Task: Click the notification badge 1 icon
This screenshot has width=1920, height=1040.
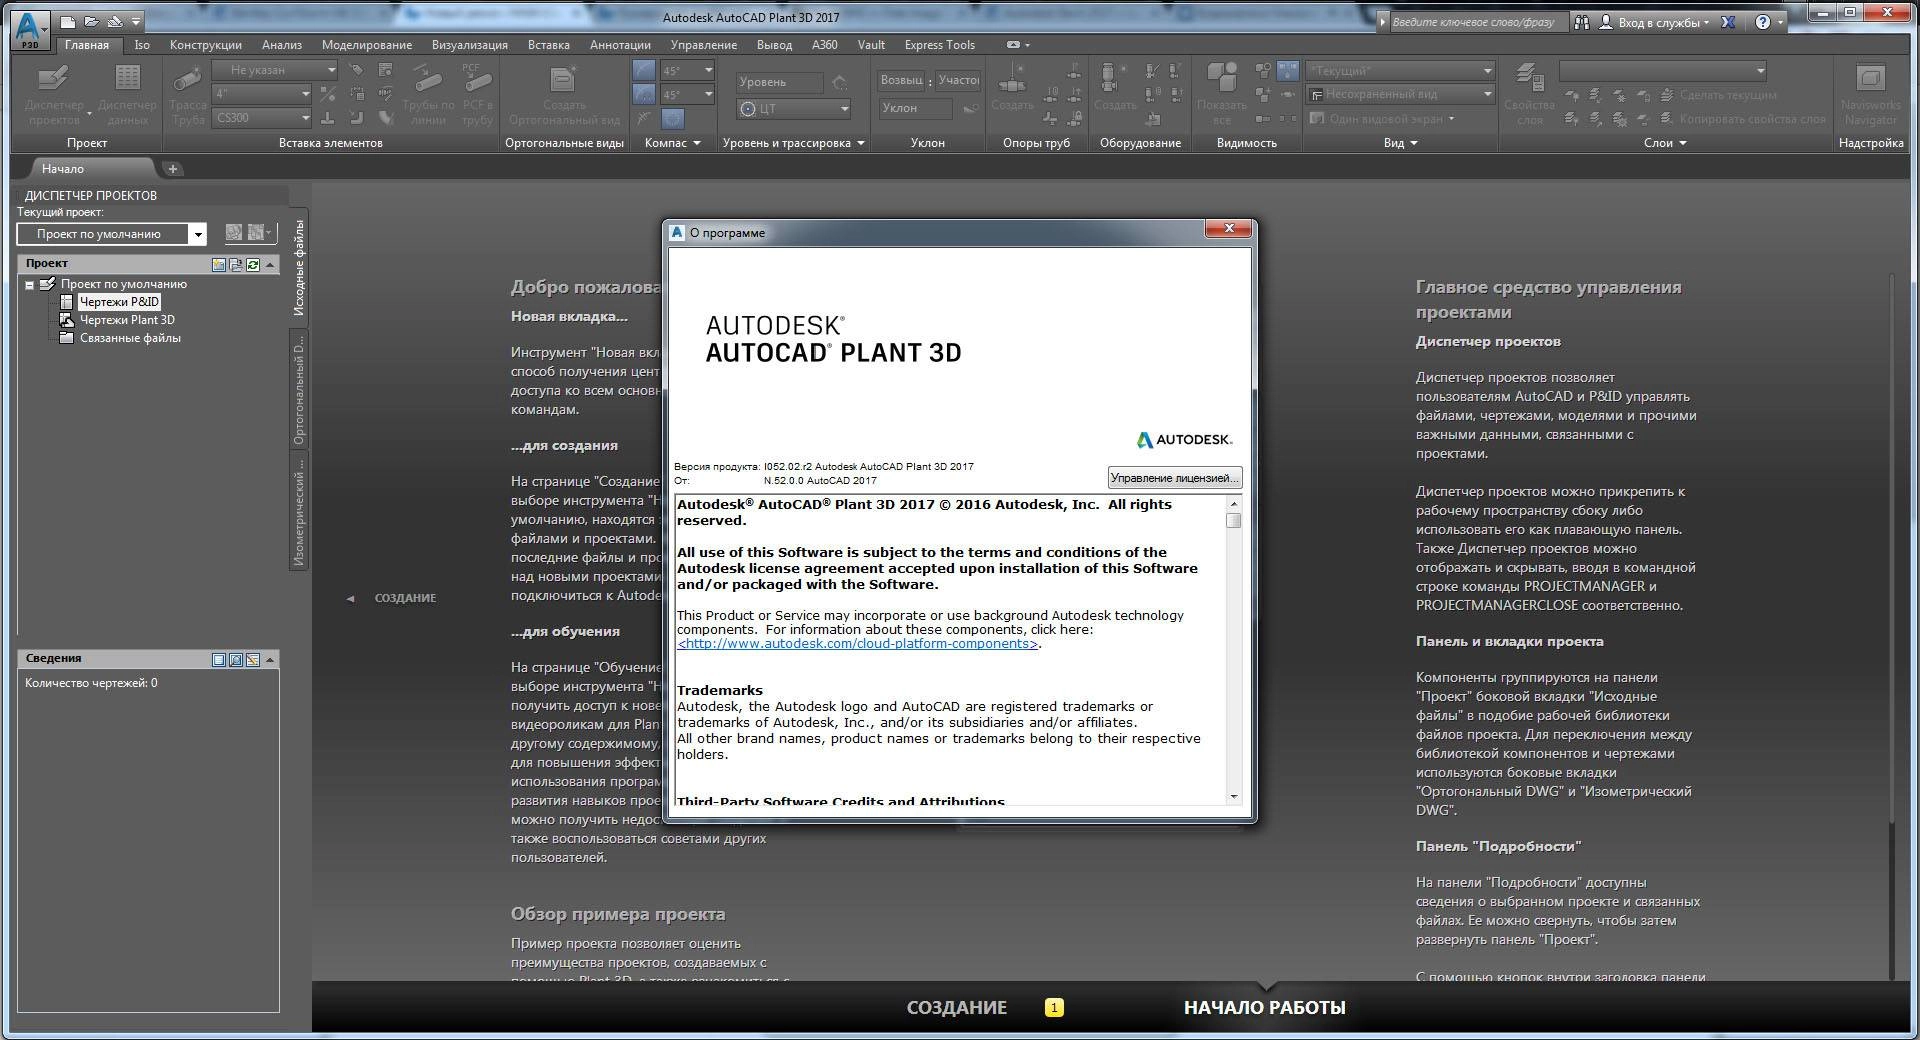Action: point(1054,1008)
